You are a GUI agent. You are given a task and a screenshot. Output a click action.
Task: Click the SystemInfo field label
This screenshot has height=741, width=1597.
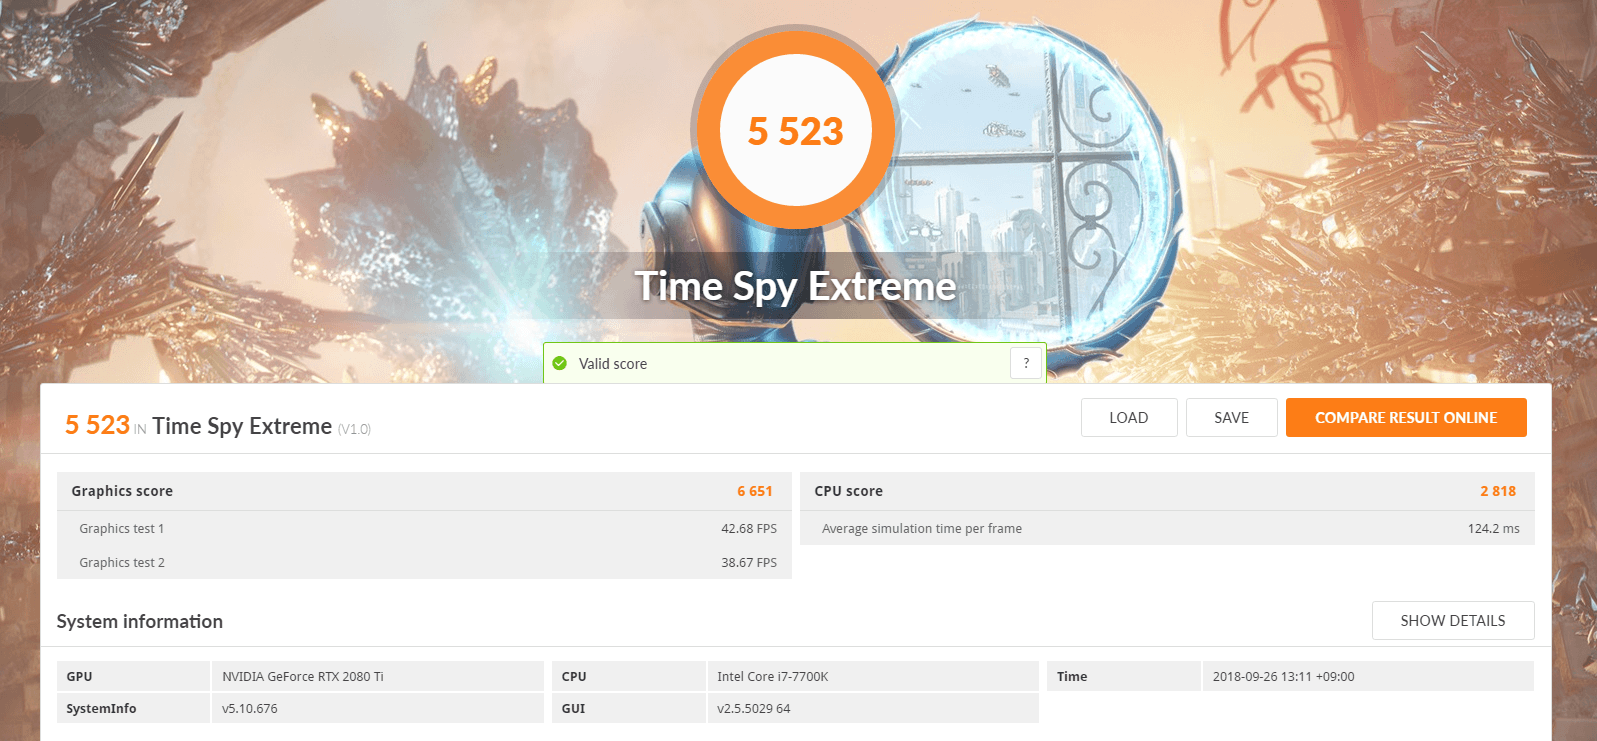[x=101, y=709]
